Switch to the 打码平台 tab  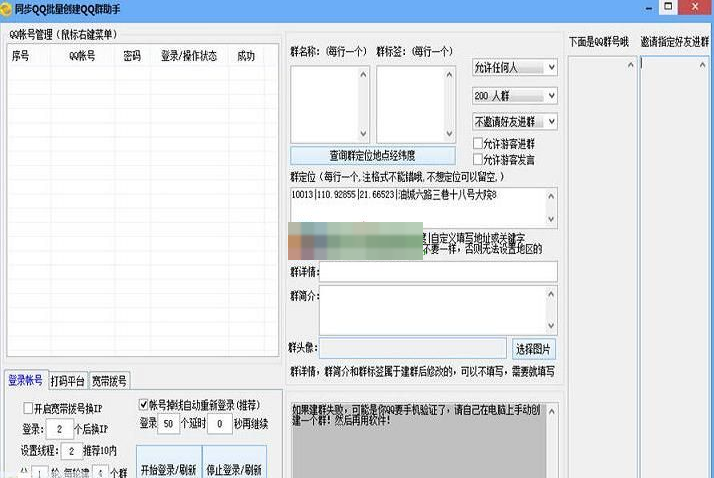tap(67, 381)
